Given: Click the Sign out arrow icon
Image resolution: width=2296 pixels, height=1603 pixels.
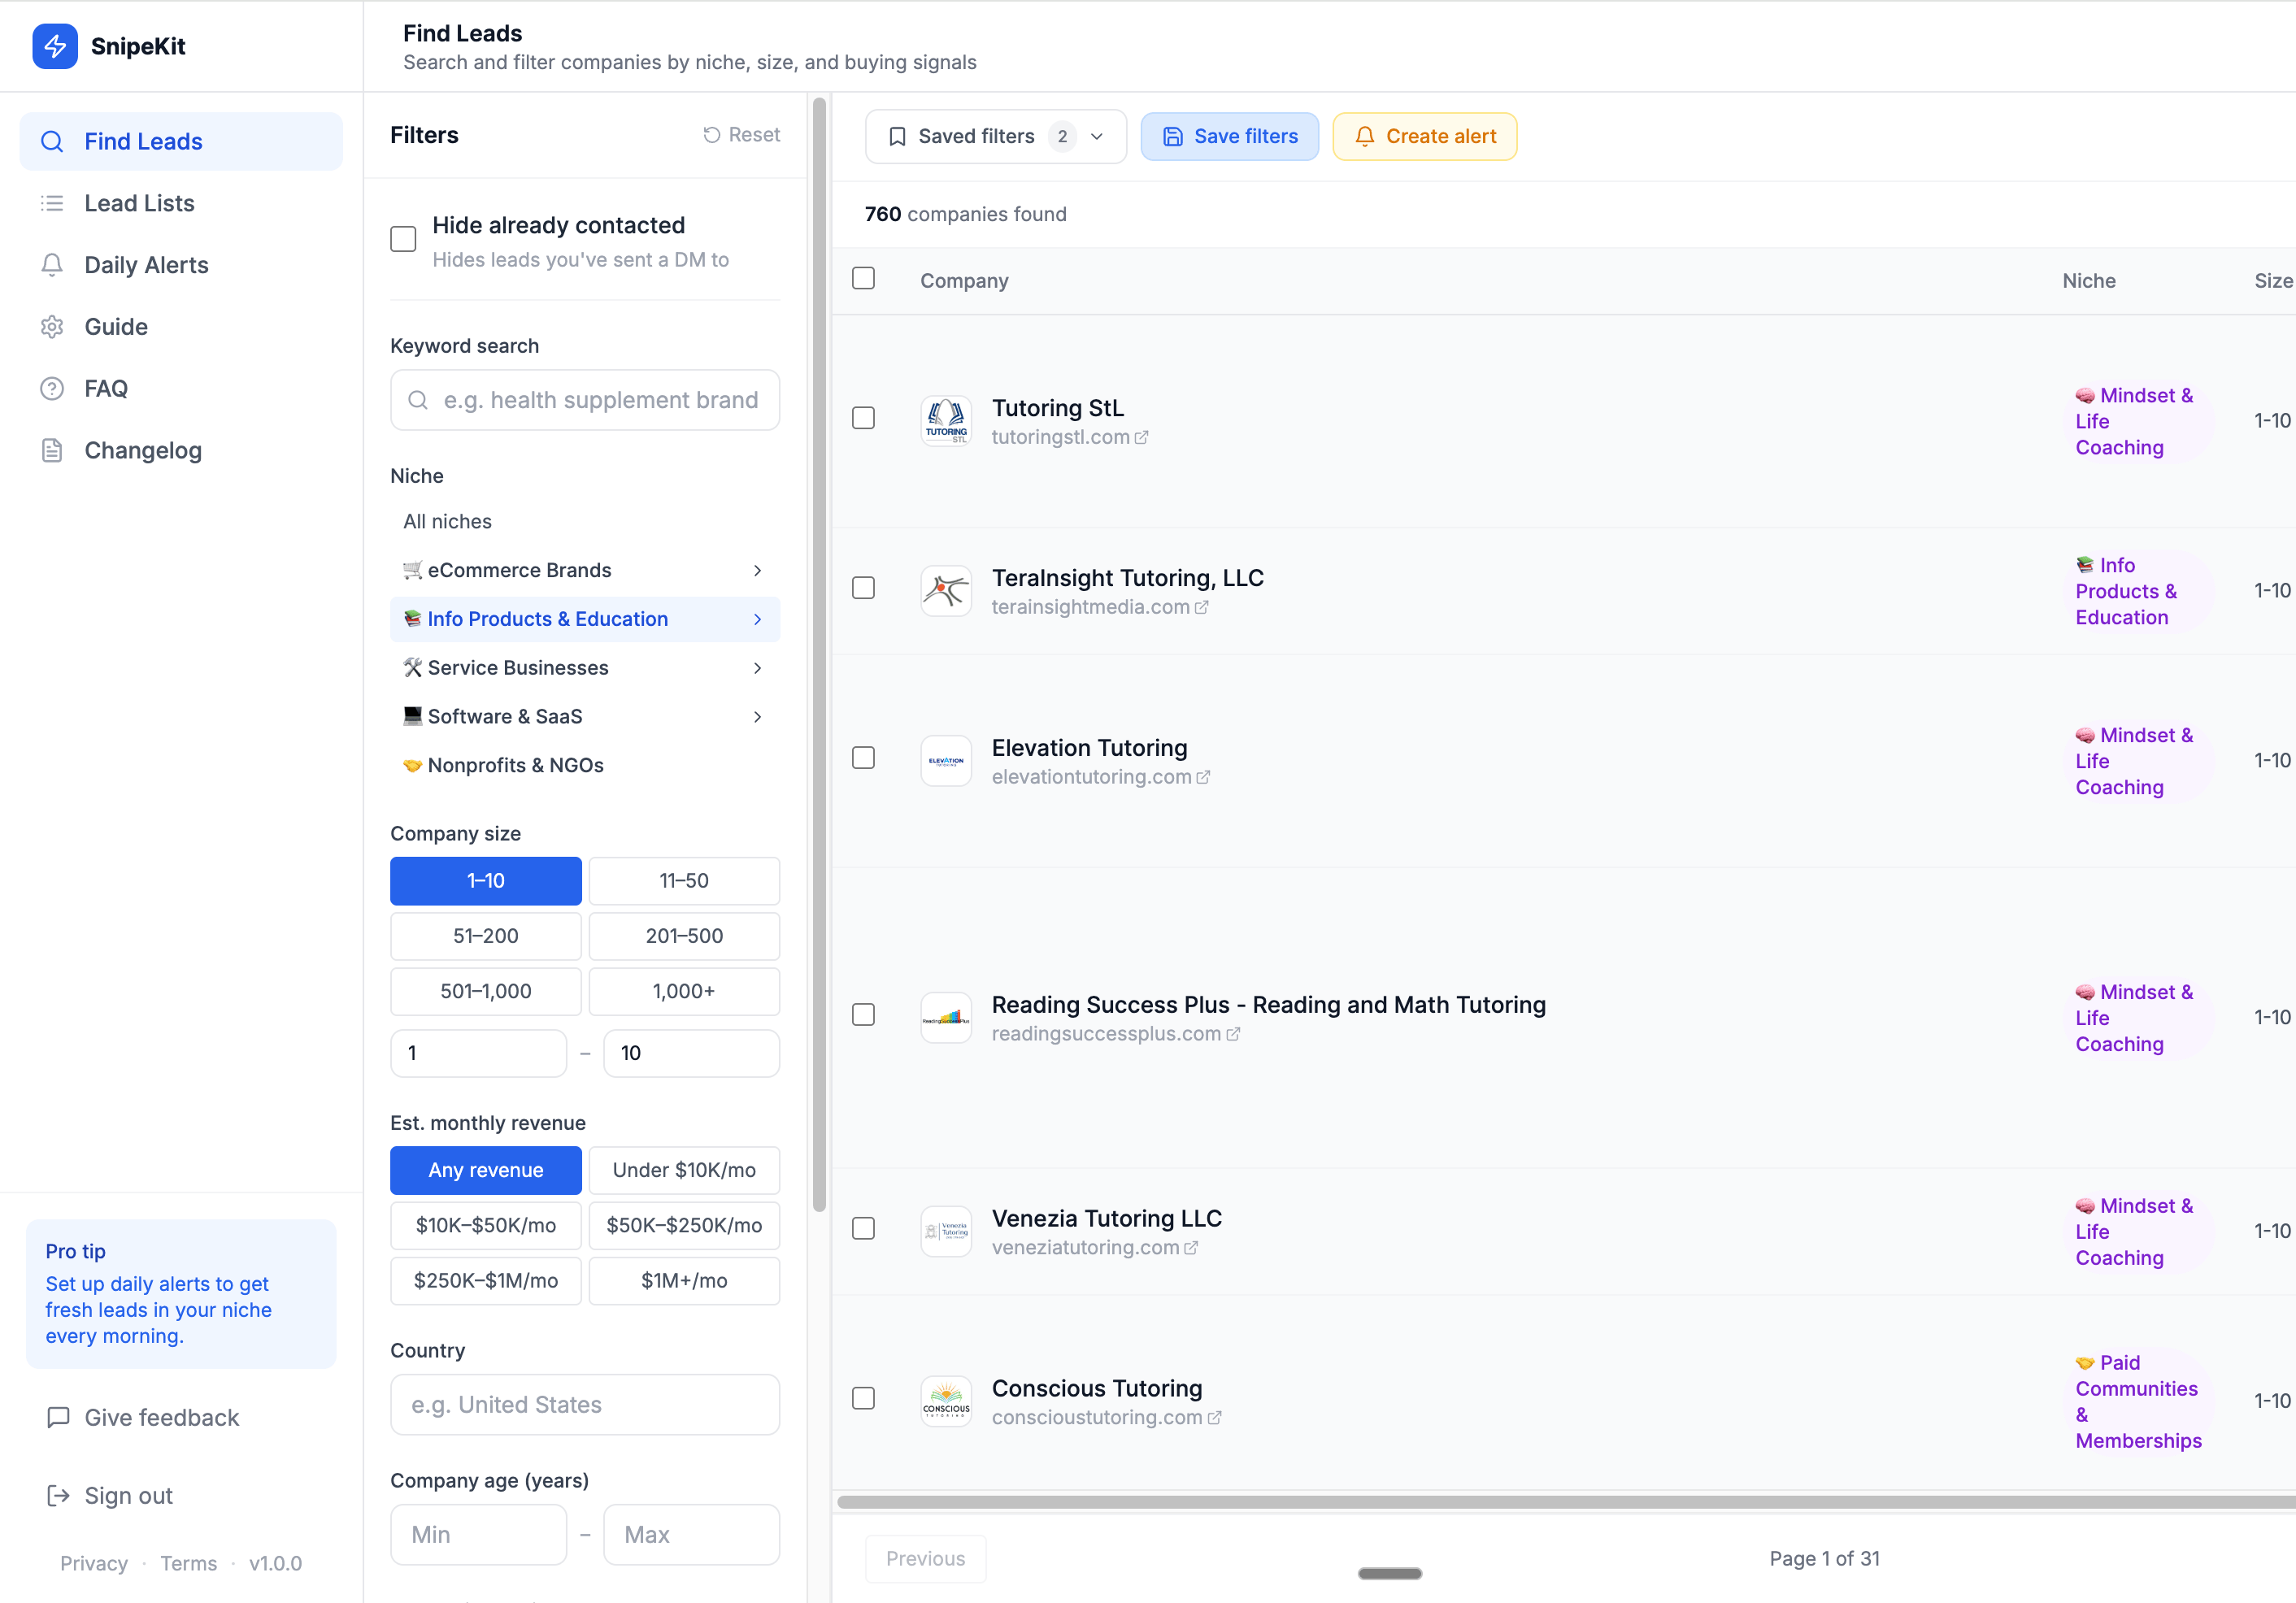Looking at the screenshot, I should pos(58,1495).
